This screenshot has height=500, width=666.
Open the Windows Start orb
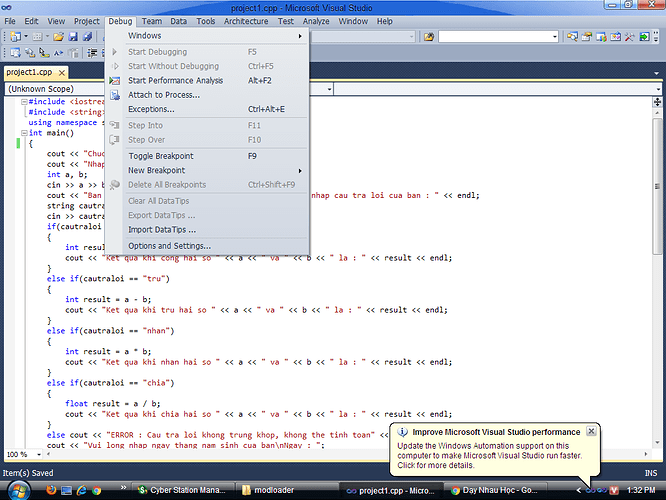click(19, 491)
